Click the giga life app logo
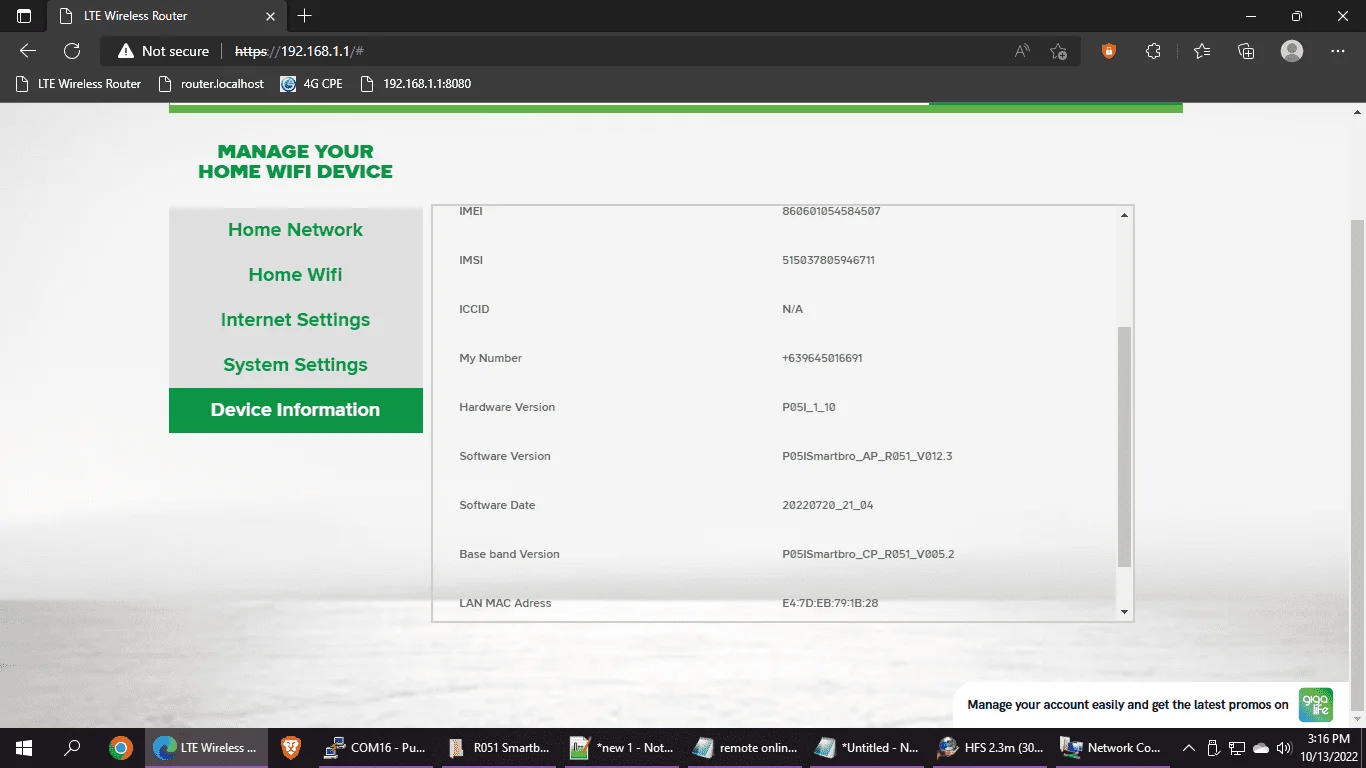 click(1316, 705)
